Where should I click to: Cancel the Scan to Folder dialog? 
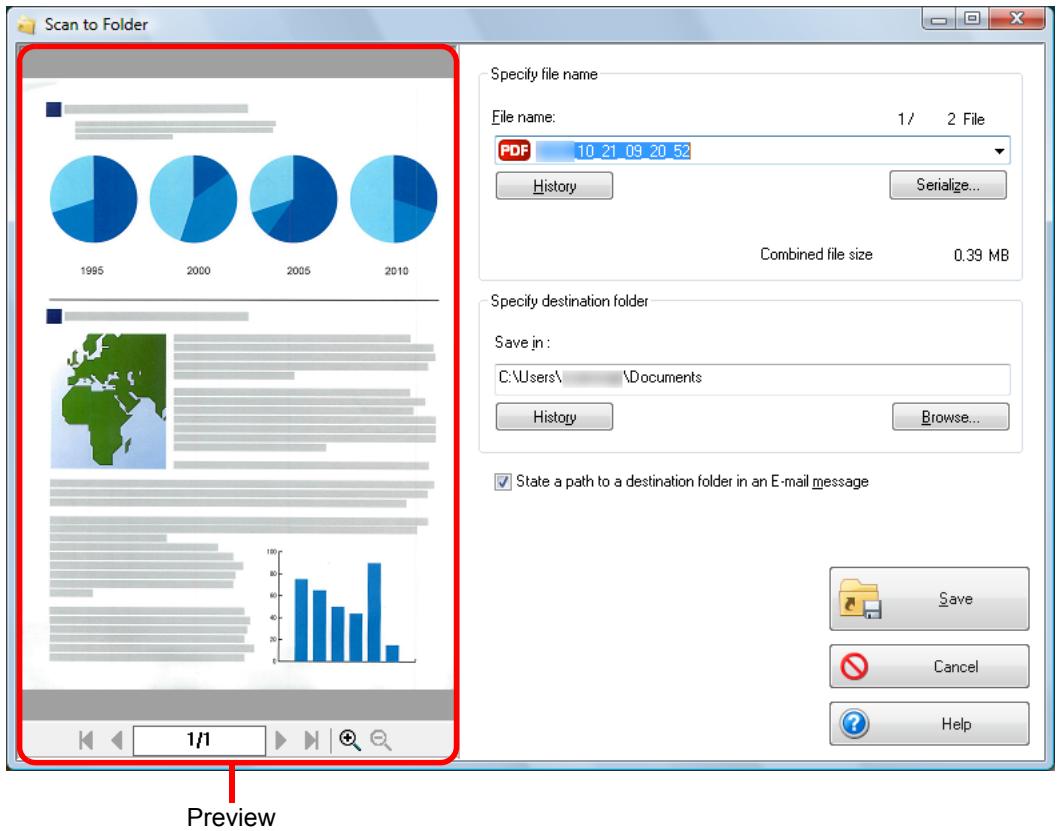click(x=929, y=667)
